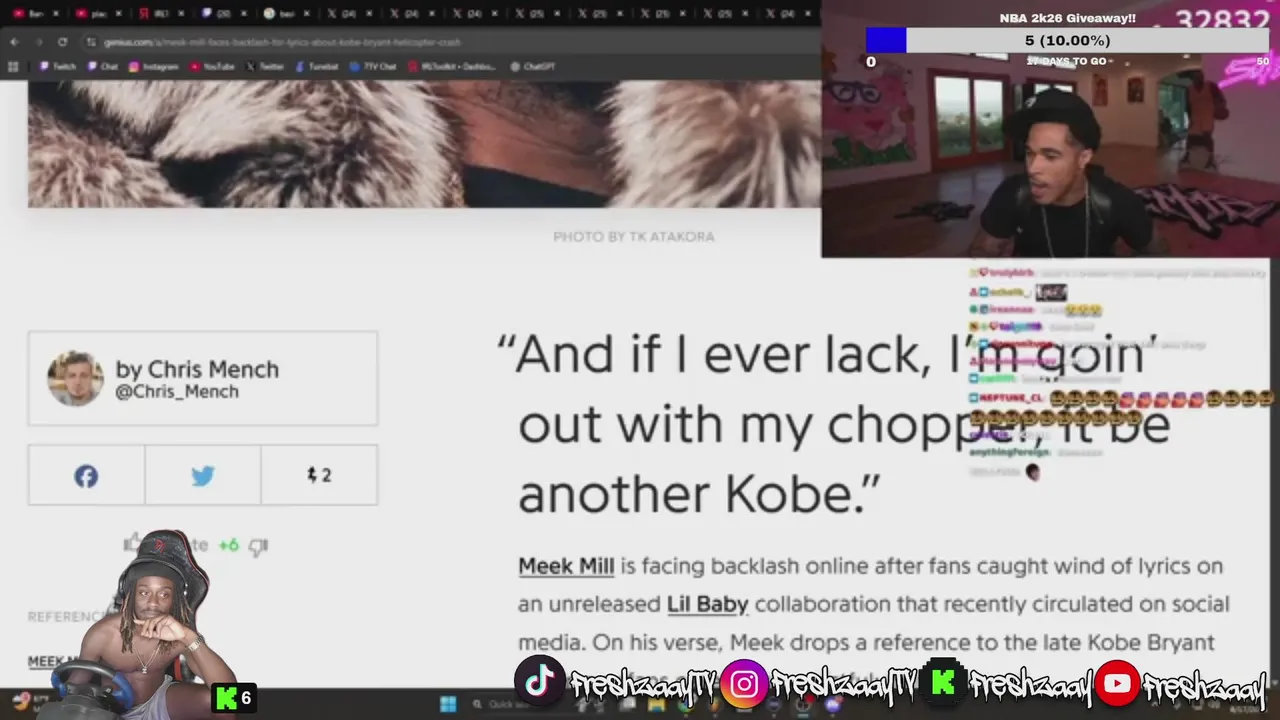
Task: Switch to the Twitch tab "(20)"
Action: pyautogui.click(x=216, y=14)
